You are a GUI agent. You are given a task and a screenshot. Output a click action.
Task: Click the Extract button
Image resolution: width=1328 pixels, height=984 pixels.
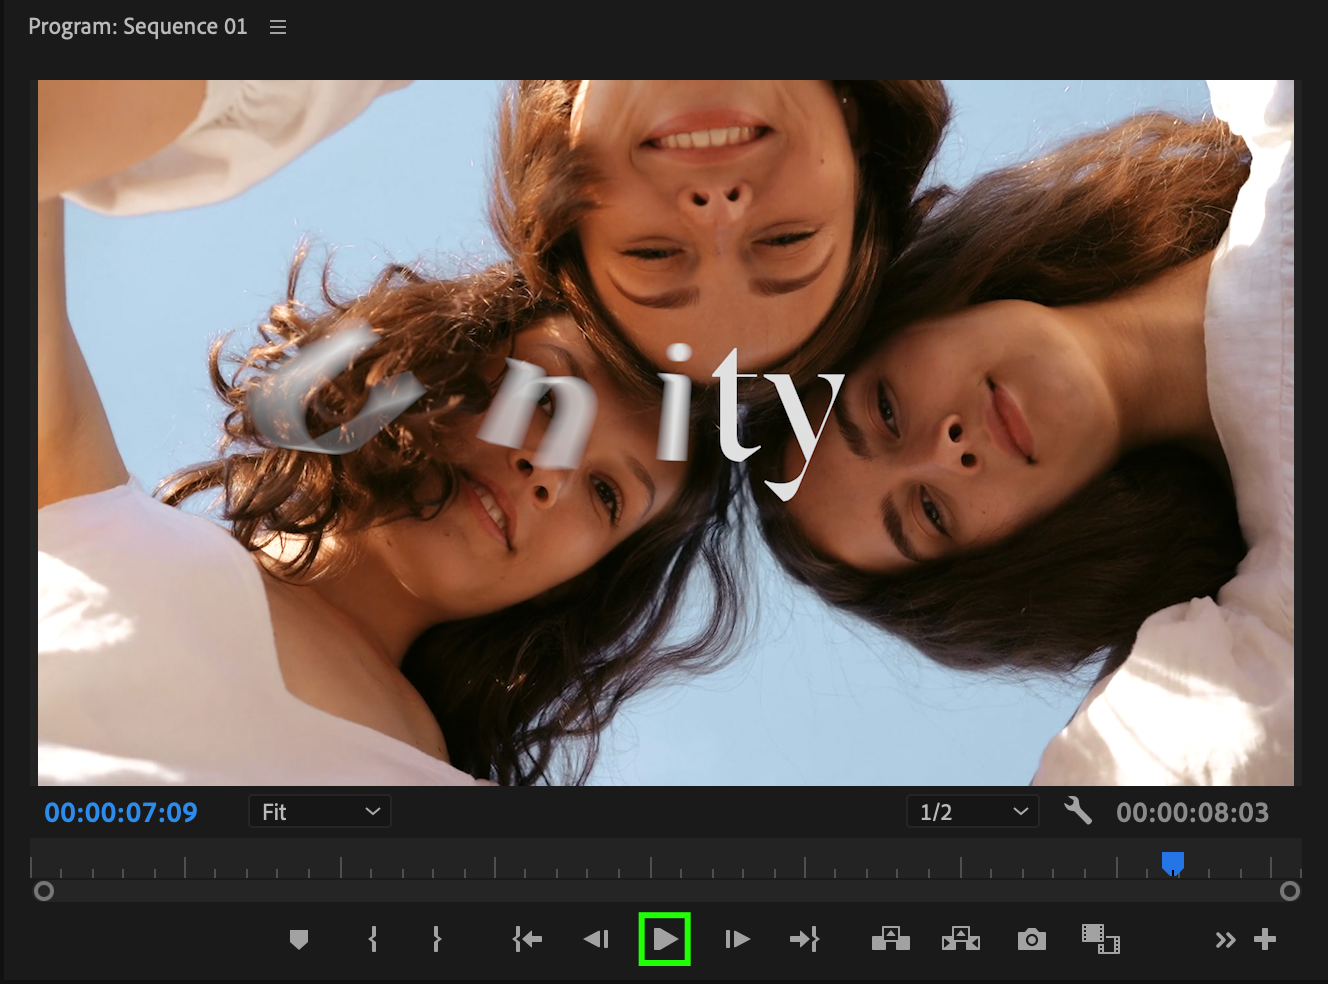click(961, 939)
